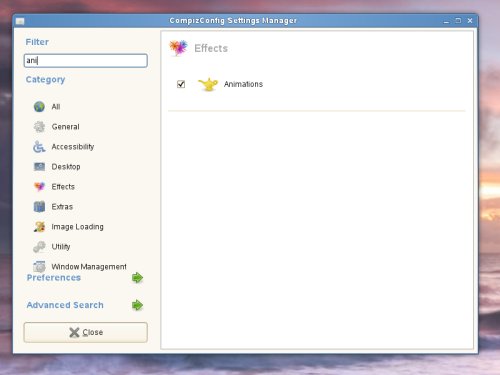Click the Desktop category monitor icon

tap(39, 167)
